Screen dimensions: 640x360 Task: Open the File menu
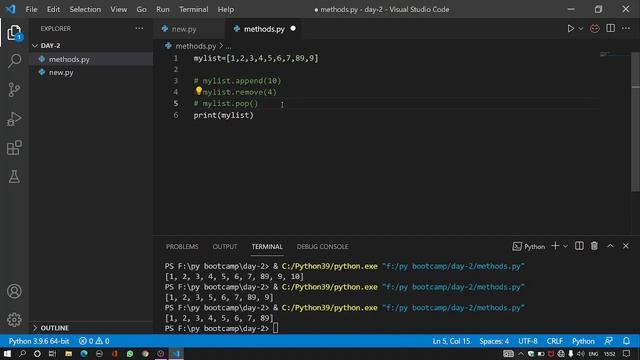pos(31,9)
